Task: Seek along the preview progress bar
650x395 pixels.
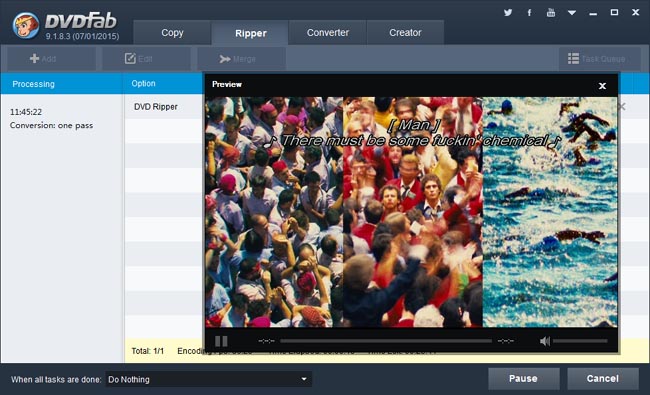Action: 386,341
